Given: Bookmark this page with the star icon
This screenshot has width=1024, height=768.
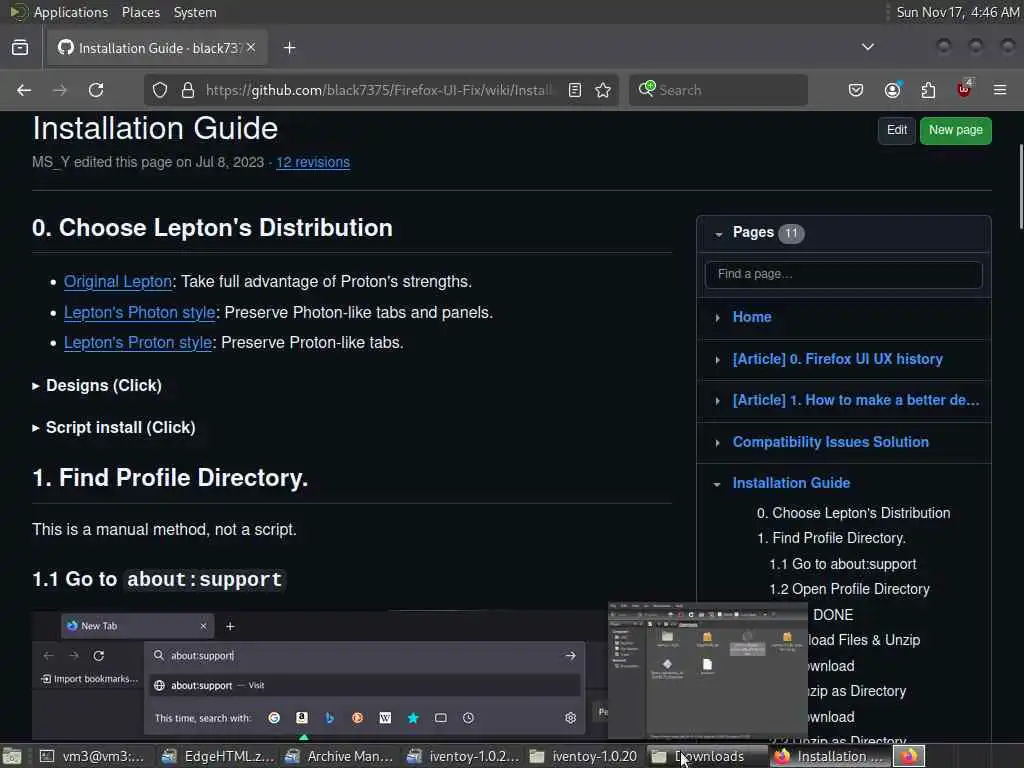Looking at the screenshot, I should click(x=603, y=90).
